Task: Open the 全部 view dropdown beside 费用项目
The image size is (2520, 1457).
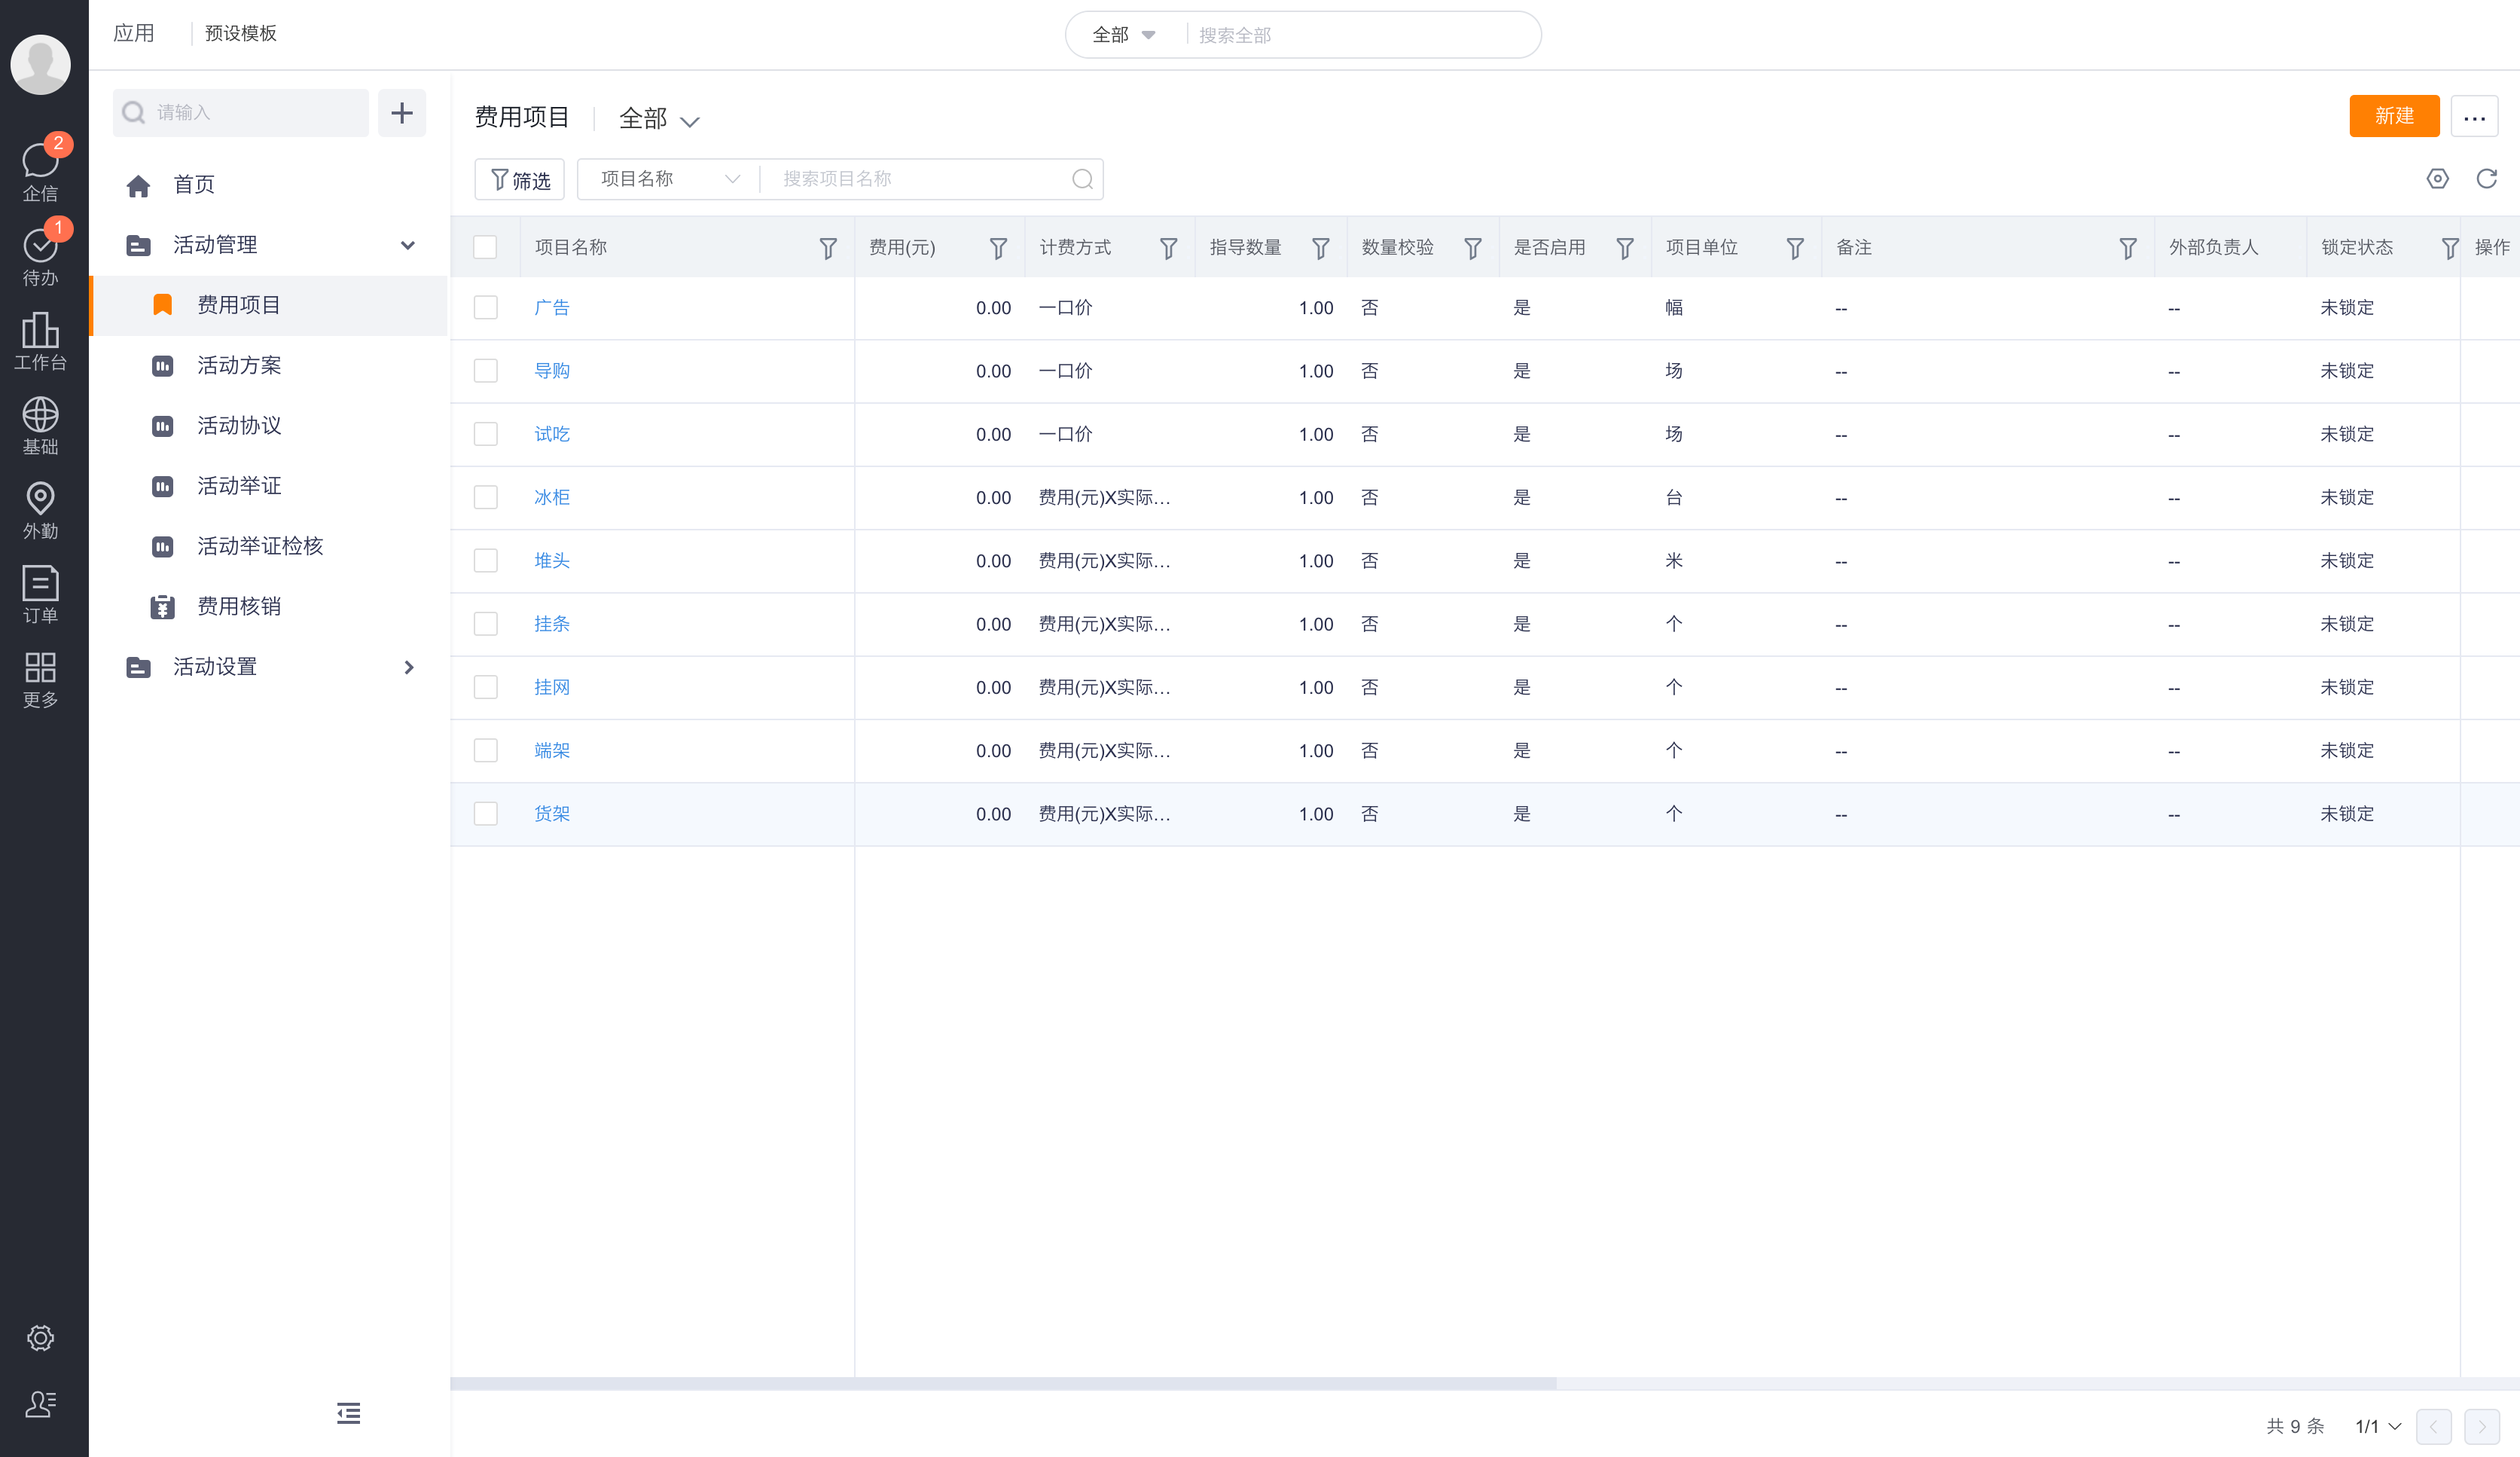Action: 658,119
